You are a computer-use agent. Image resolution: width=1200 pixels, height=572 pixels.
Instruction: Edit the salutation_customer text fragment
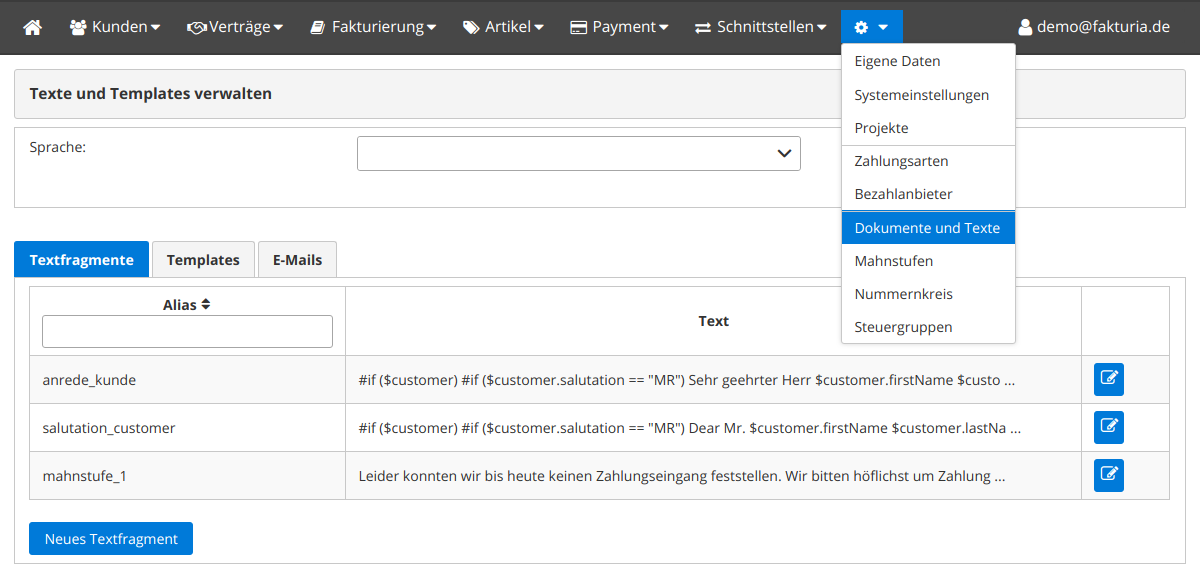[1108, 428]
